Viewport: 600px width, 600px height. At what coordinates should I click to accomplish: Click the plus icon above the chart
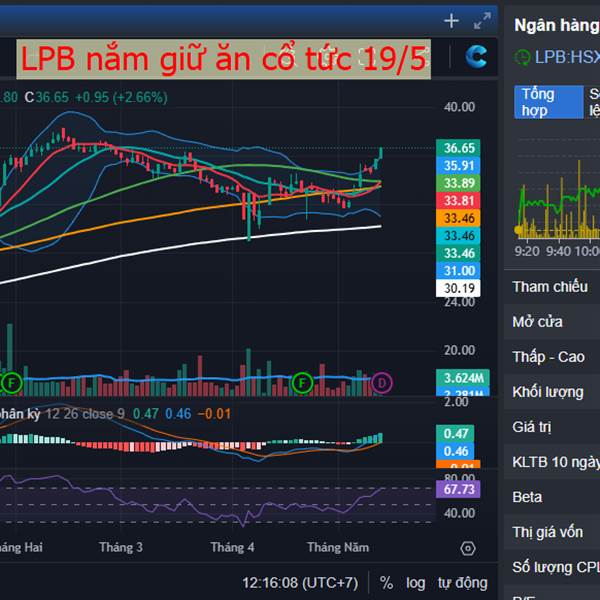click(452, 21)
